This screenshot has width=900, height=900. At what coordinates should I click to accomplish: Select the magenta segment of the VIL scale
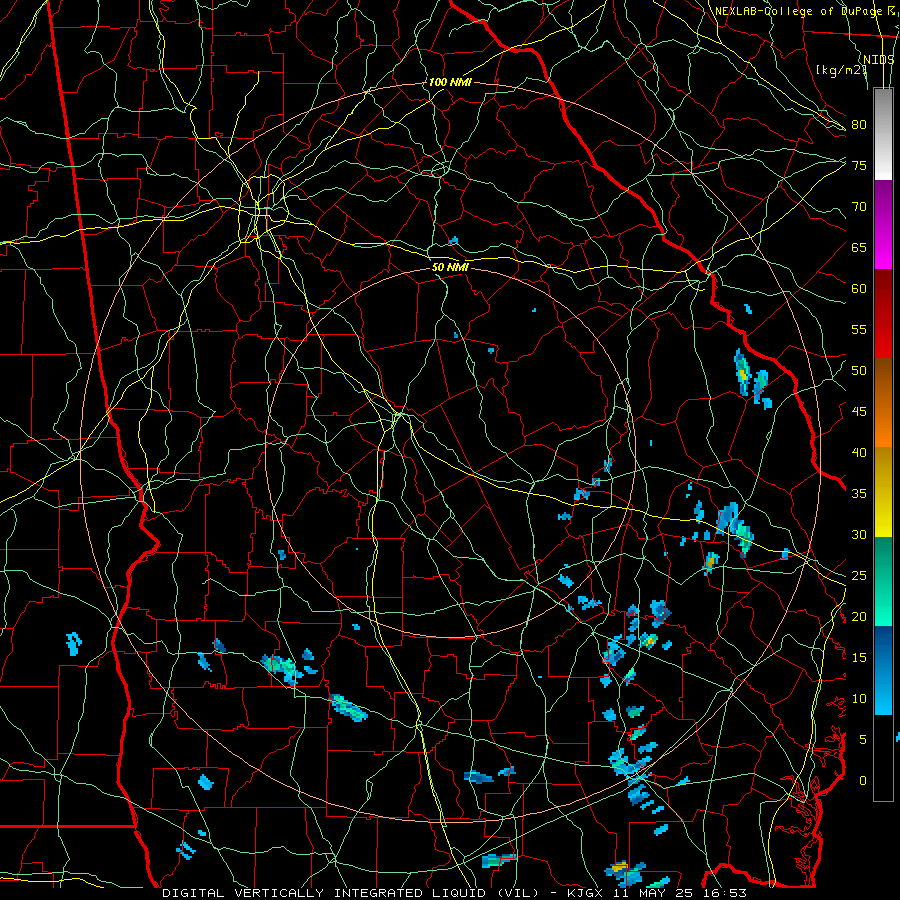[883, 225]
